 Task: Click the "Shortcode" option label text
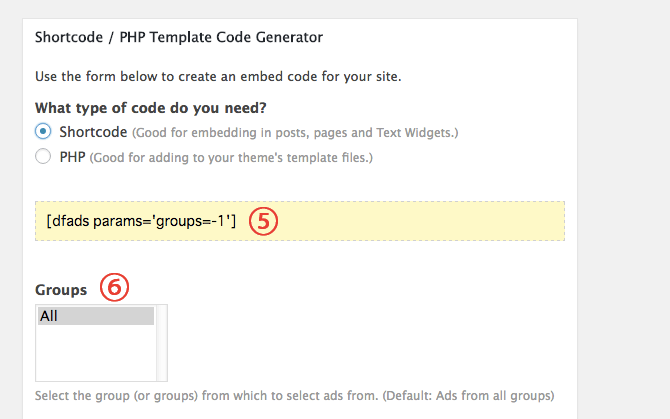click(93, 132)
